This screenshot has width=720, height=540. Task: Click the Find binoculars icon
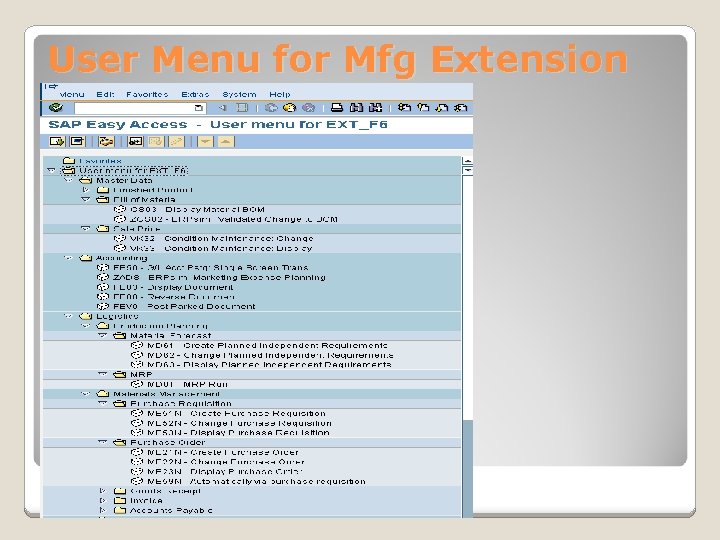356,107
